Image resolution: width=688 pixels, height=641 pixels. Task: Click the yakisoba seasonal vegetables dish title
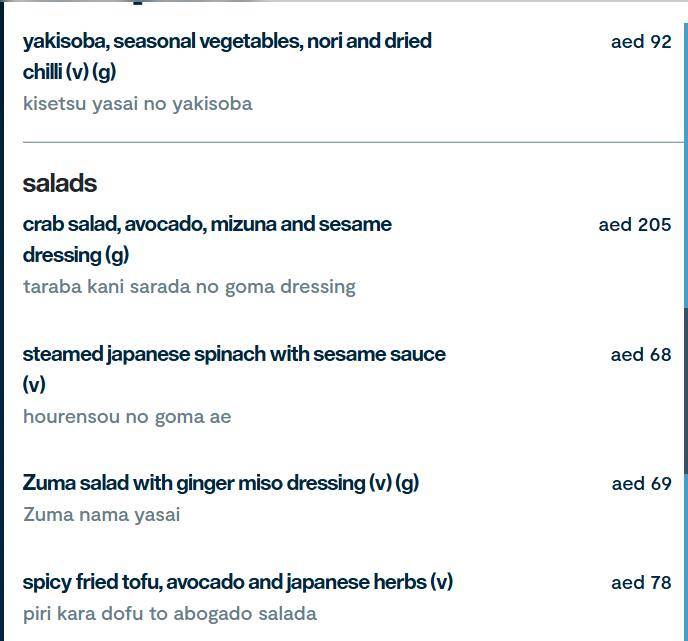[x=227, y=41]
